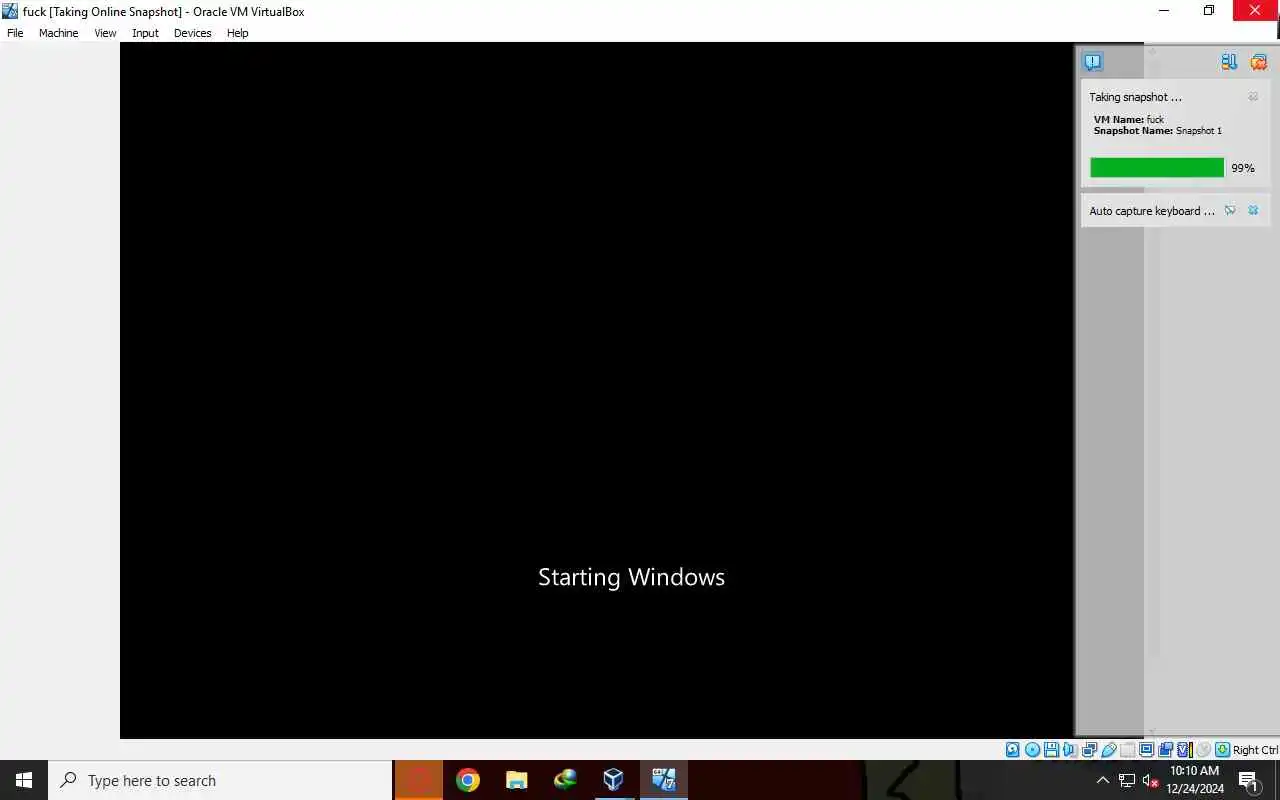Open the Input menu
This screenshot has height=800, width=1280.
coord(145,33)
